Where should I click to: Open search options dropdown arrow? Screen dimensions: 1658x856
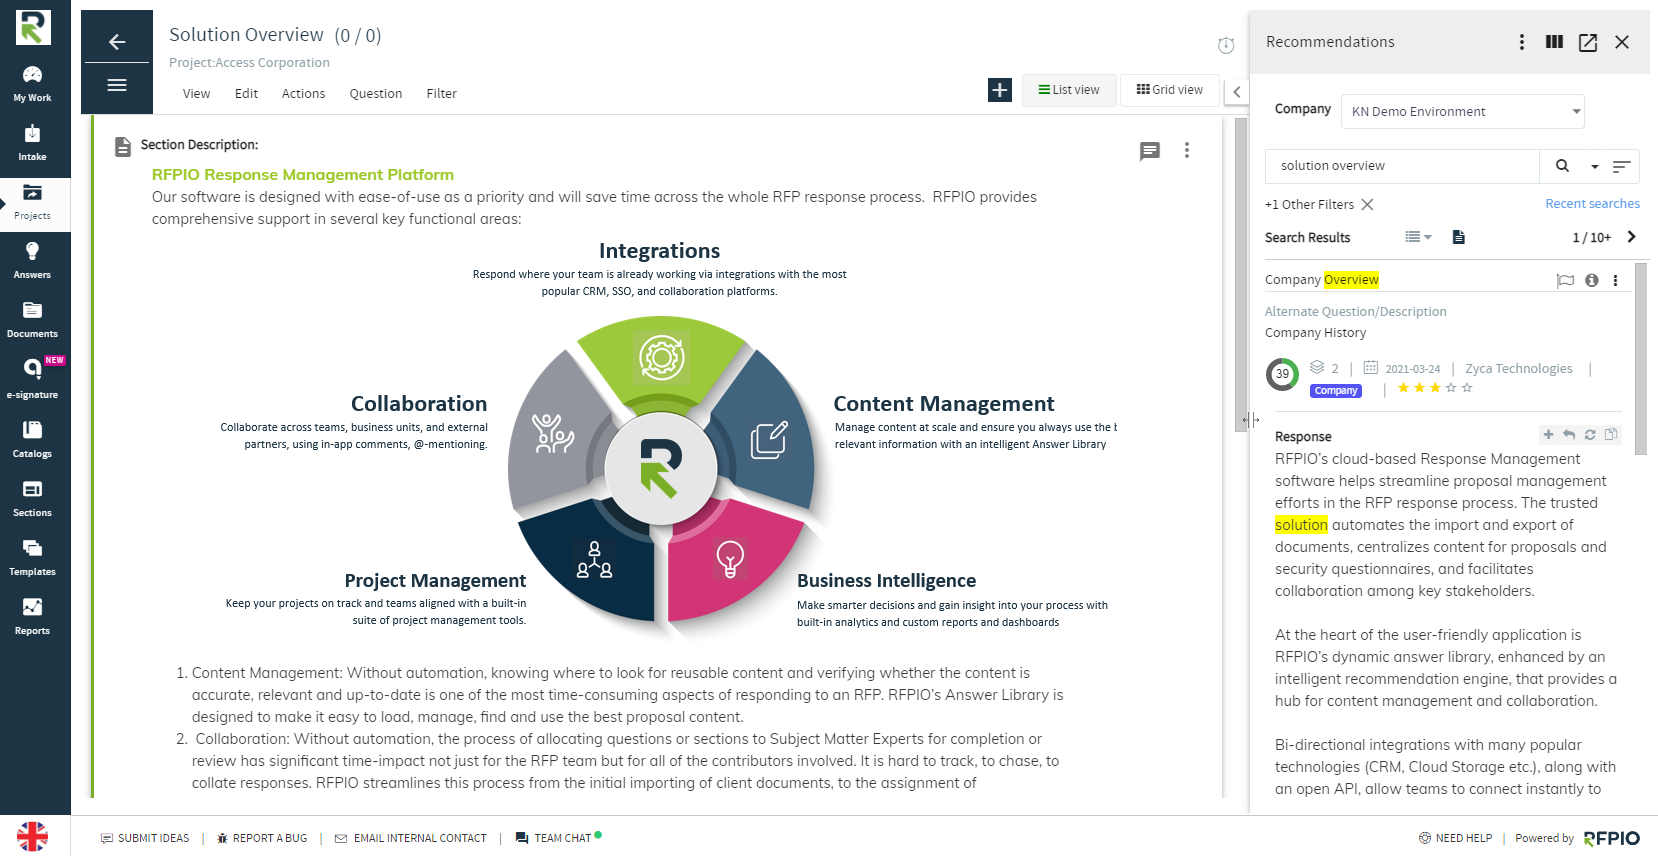coord(1595,167)
